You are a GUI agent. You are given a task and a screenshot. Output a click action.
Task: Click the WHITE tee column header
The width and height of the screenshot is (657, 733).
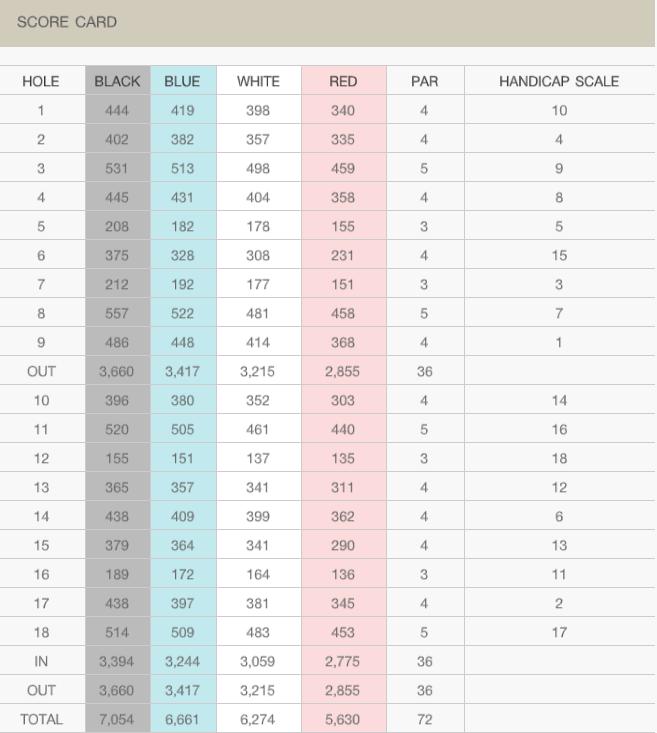[258, 81]
